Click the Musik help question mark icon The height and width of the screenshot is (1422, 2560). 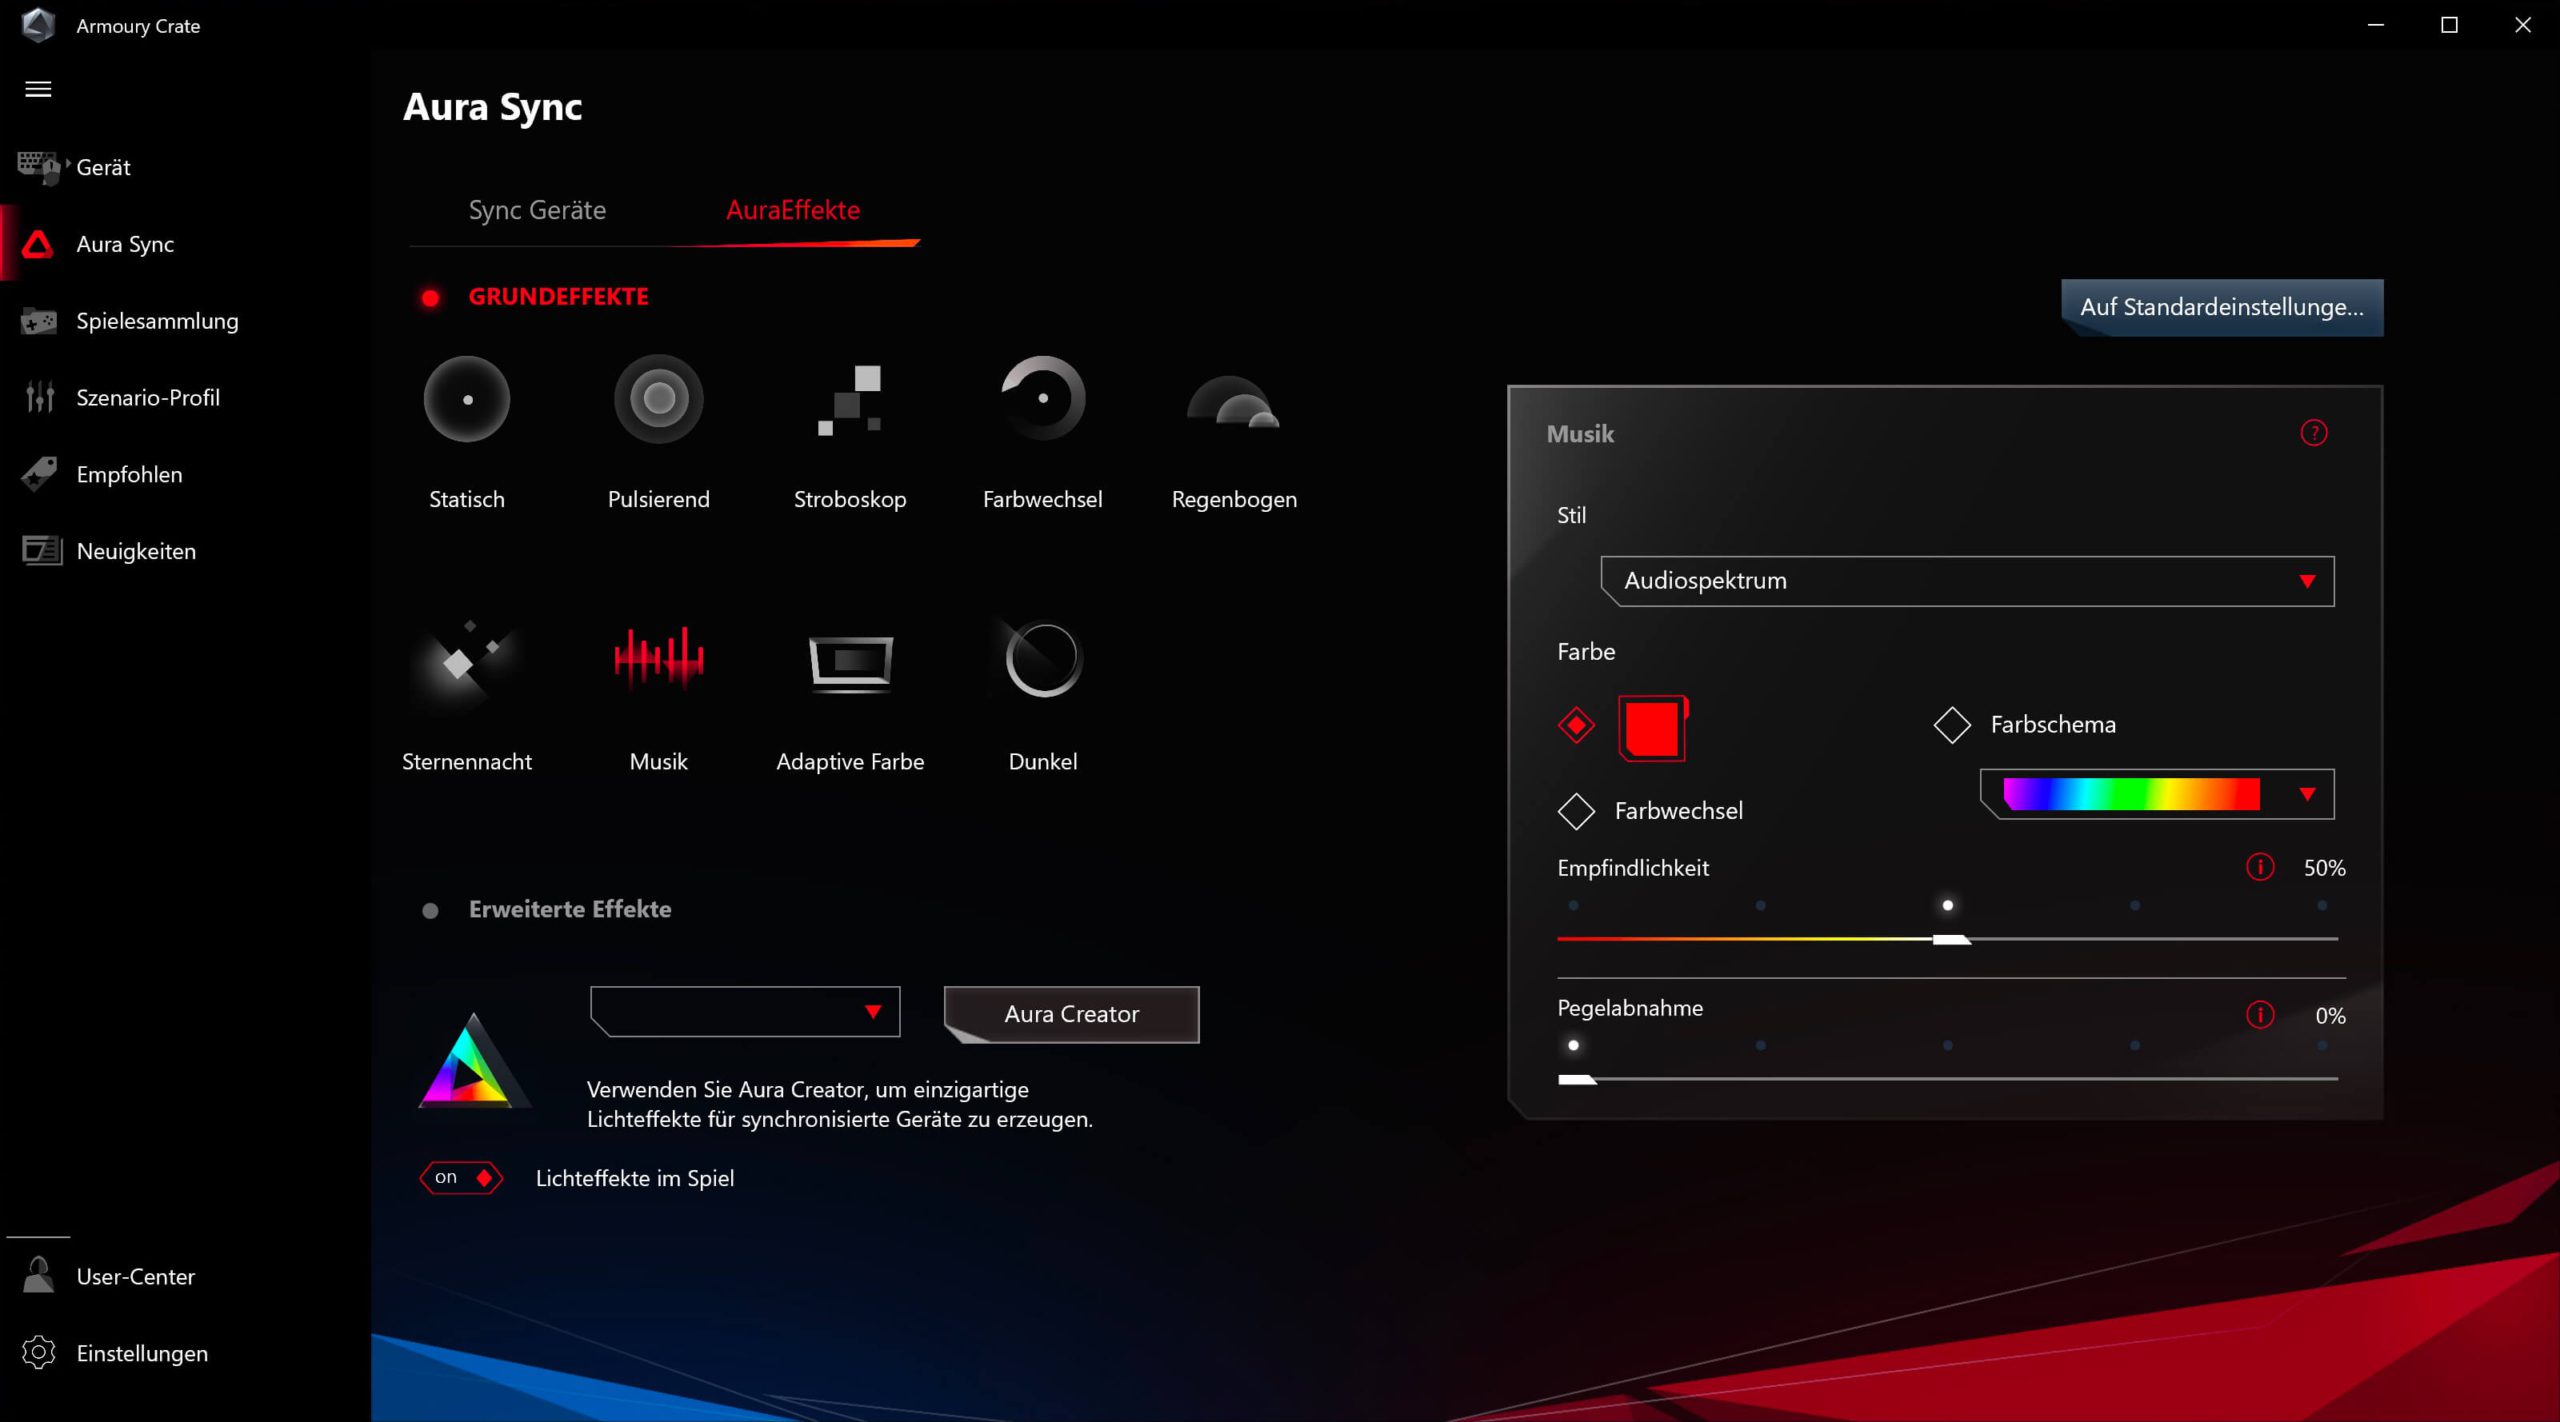tap(2313, 433)
